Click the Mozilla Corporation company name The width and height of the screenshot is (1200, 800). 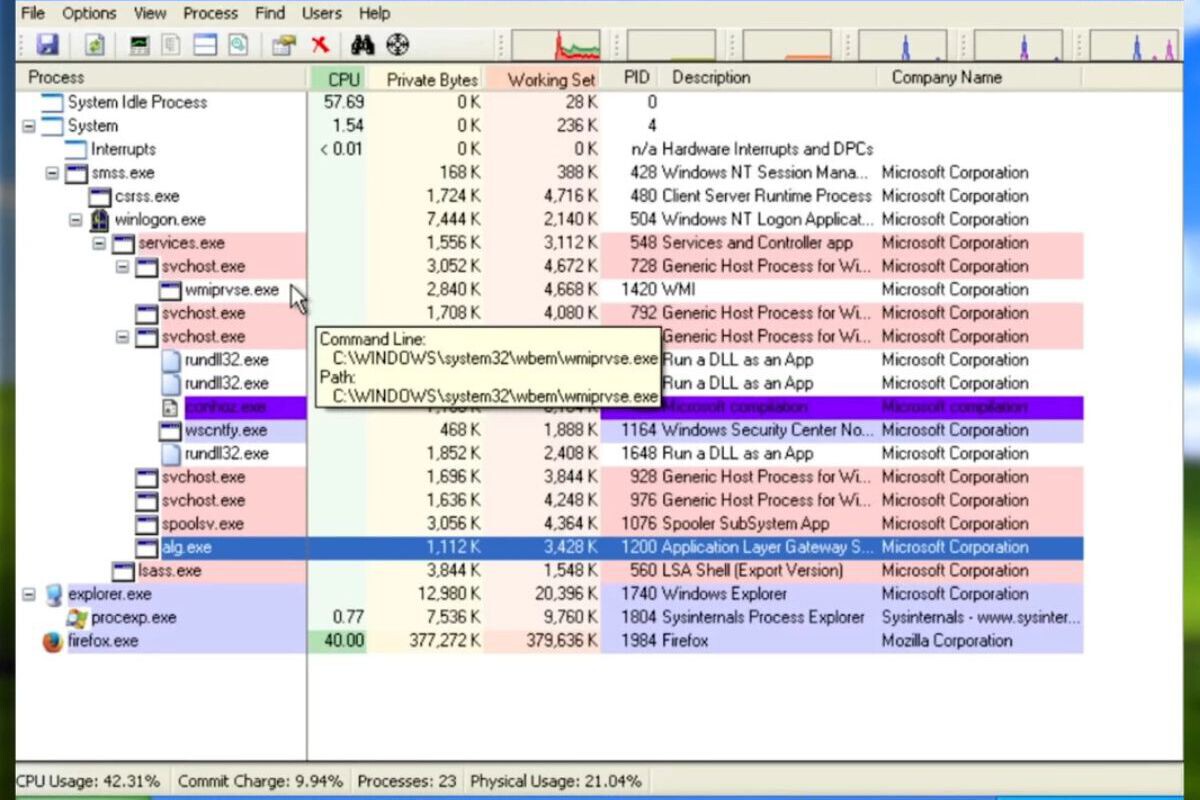[x=946, y=641]
